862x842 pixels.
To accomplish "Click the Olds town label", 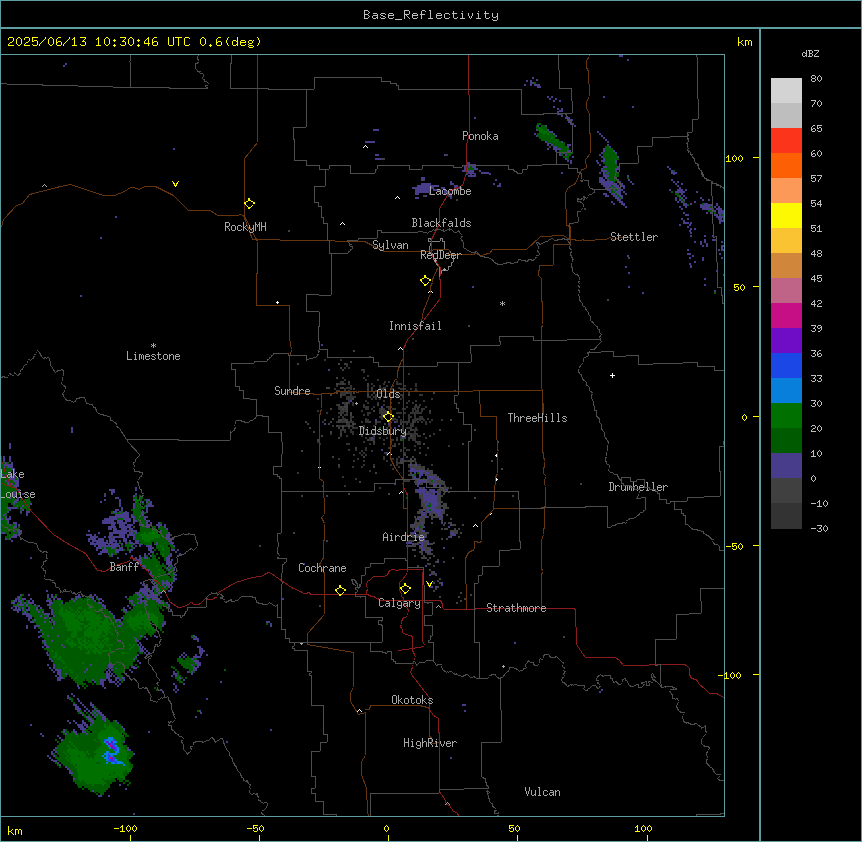I will pos(389,394).
